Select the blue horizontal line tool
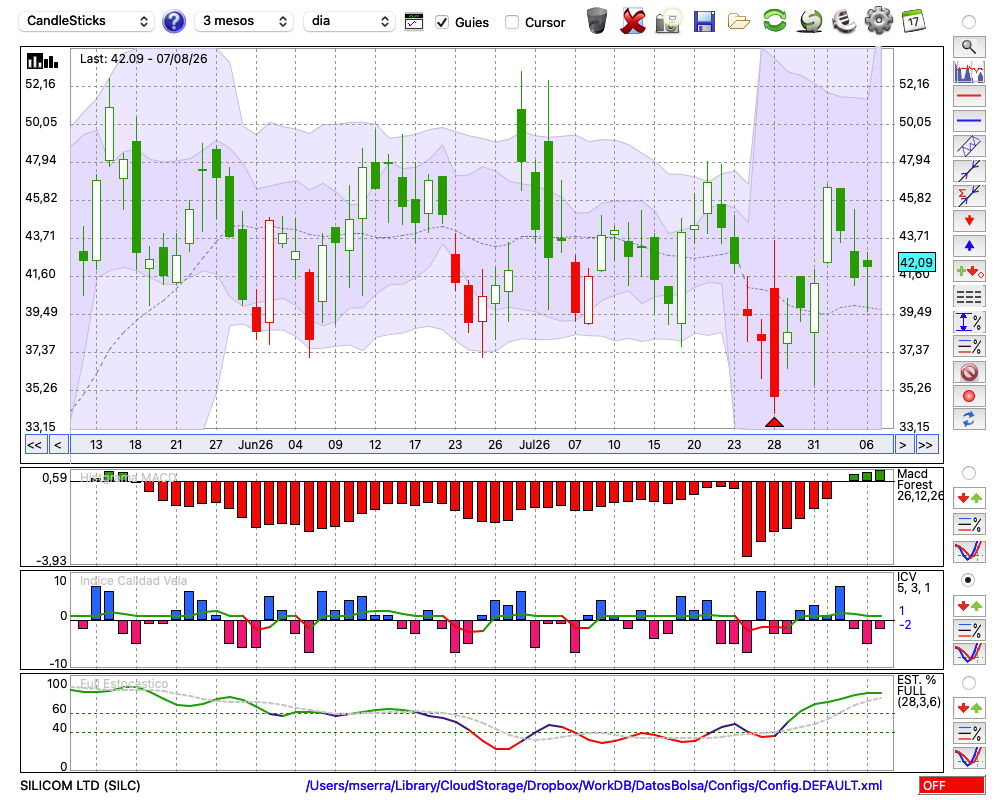The height and width of the screenshot is (800, 1000). [969, 121]
